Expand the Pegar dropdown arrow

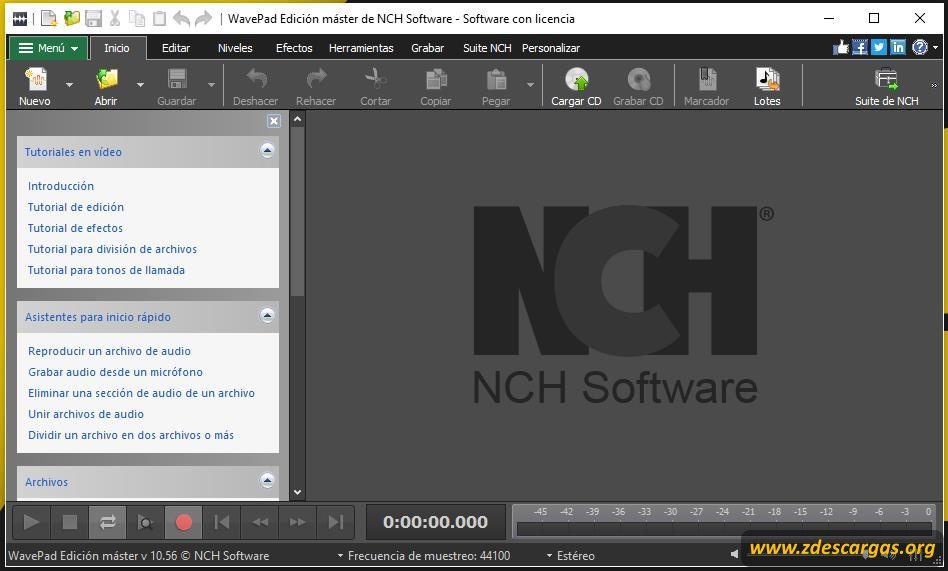530,85
